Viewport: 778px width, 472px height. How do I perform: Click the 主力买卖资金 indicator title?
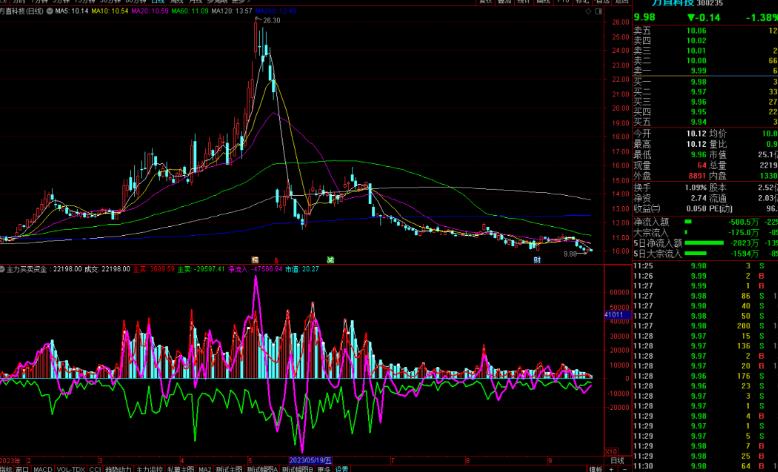click(27, 269)
